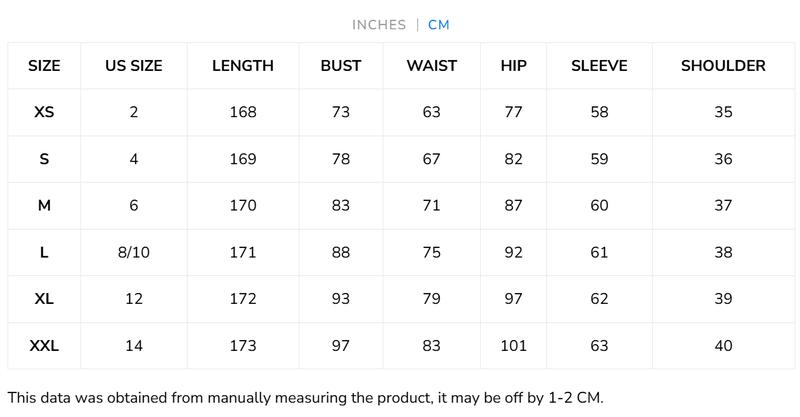This screenshot has height=417, width=800.
Task: Select the S size row label
Action: [44, 159]
